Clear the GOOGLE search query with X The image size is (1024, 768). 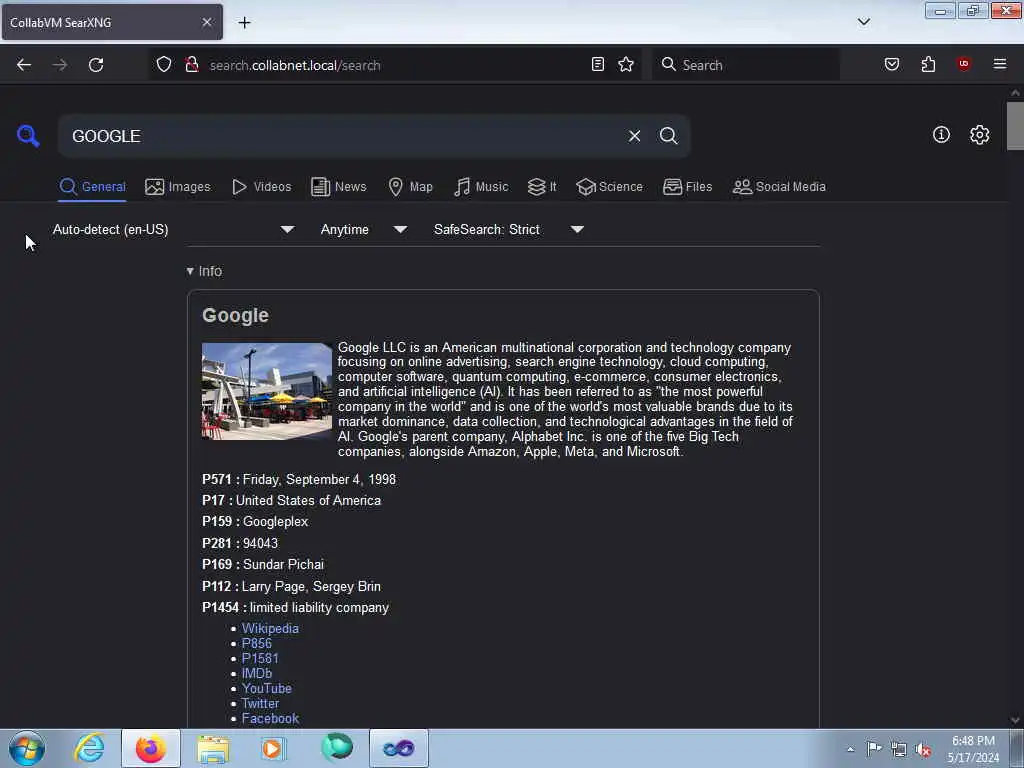tap(634, 136)
